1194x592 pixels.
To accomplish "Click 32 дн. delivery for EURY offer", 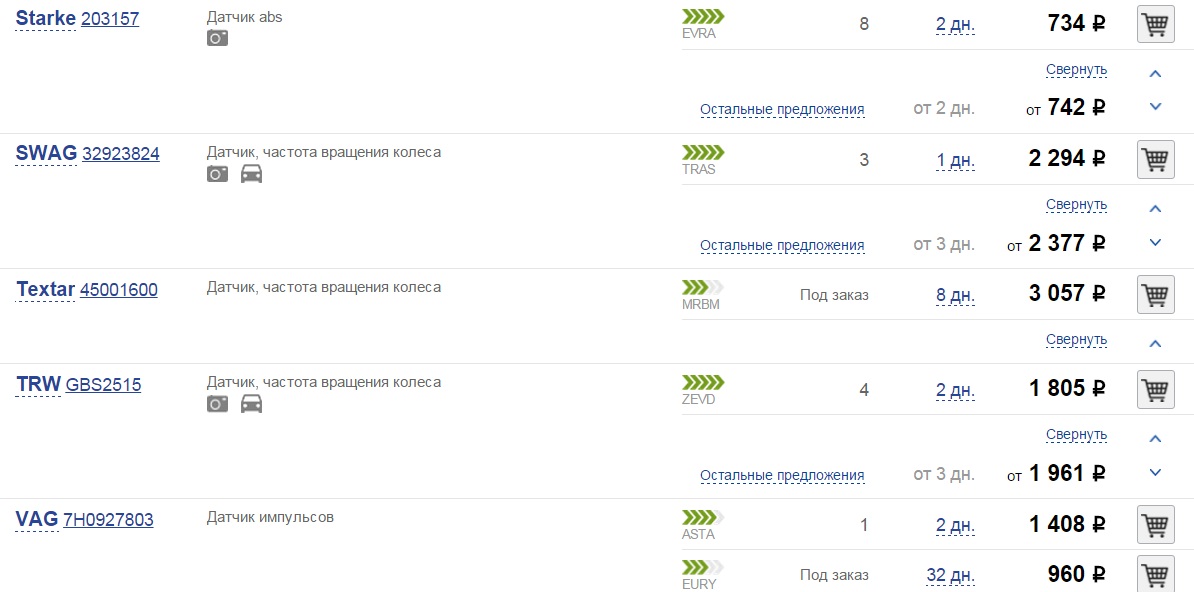I will coord(951,574).
